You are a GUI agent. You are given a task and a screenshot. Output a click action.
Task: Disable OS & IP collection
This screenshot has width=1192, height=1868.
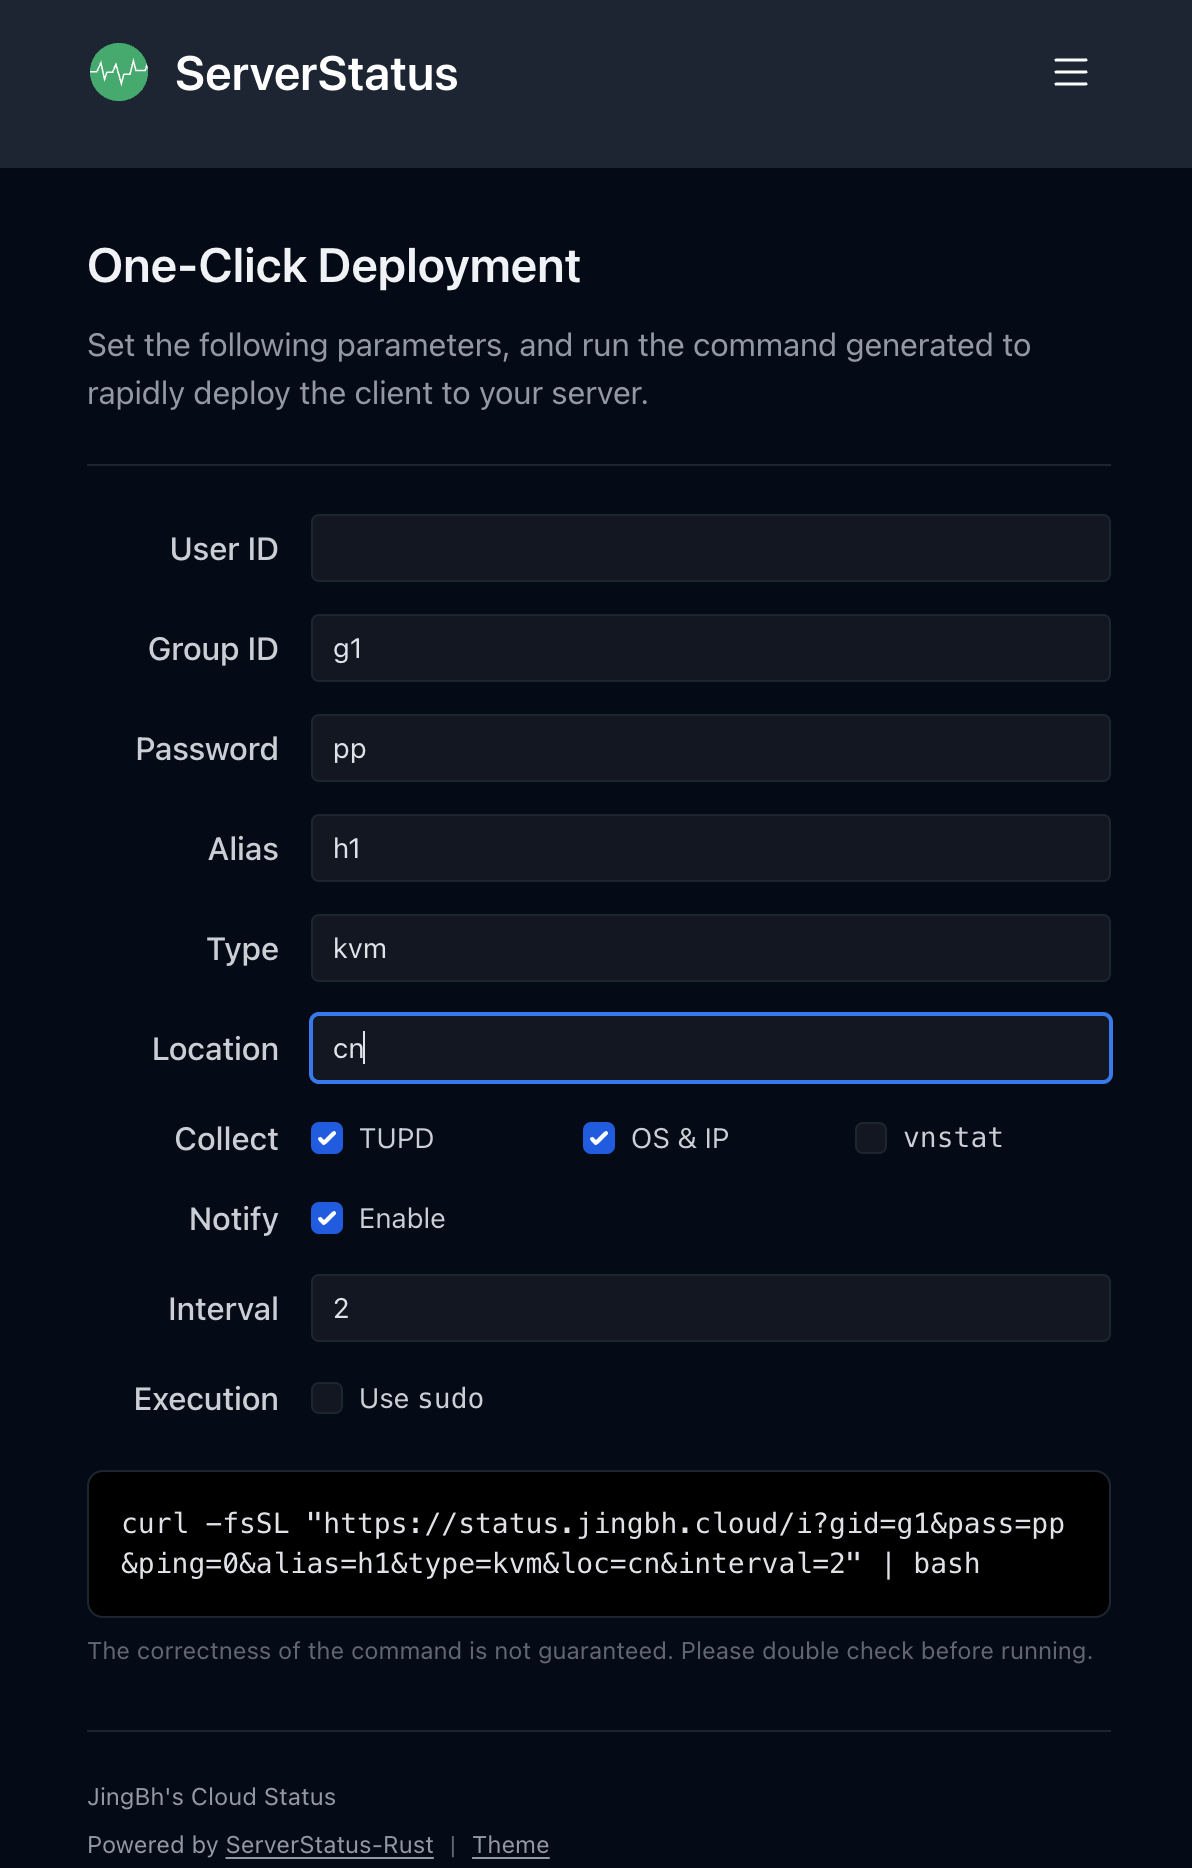pos(598,1138)
